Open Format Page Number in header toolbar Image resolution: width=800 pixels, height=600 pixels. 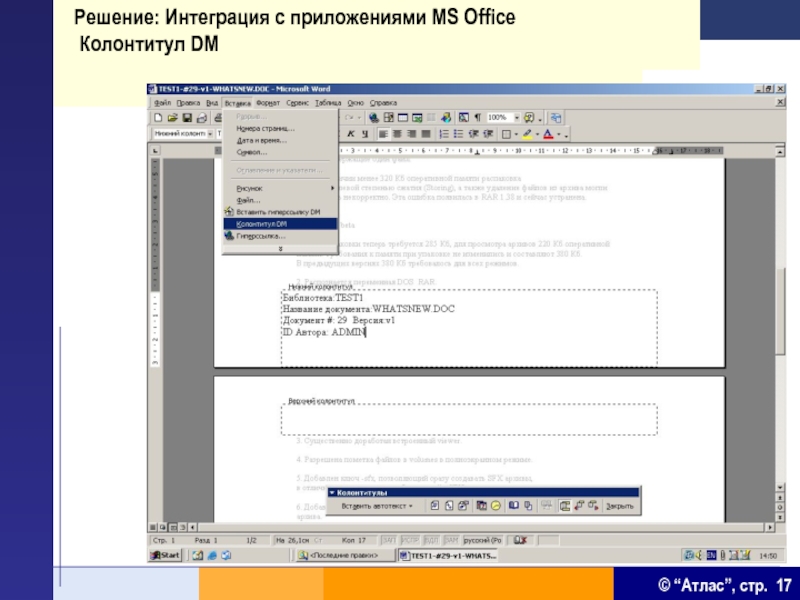[x=463, y=506]
